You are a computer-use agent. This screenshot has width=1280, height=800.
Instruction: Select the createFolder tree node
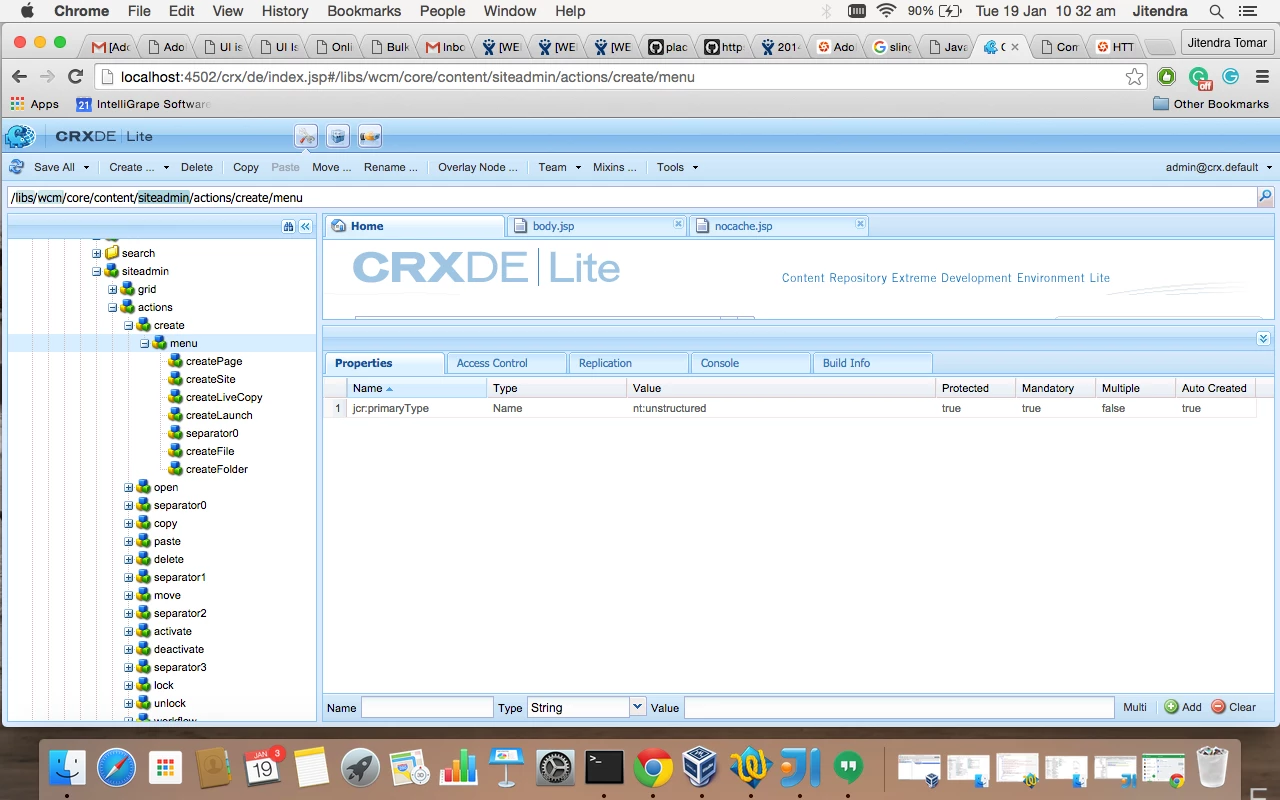217,469
